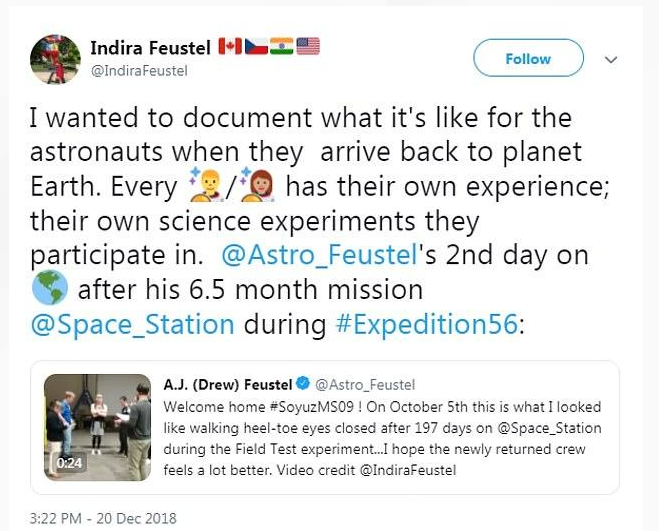Viewport: 659px width, 531px height.
Task: Click the 0:24 video duration badge
Action: 68,463
